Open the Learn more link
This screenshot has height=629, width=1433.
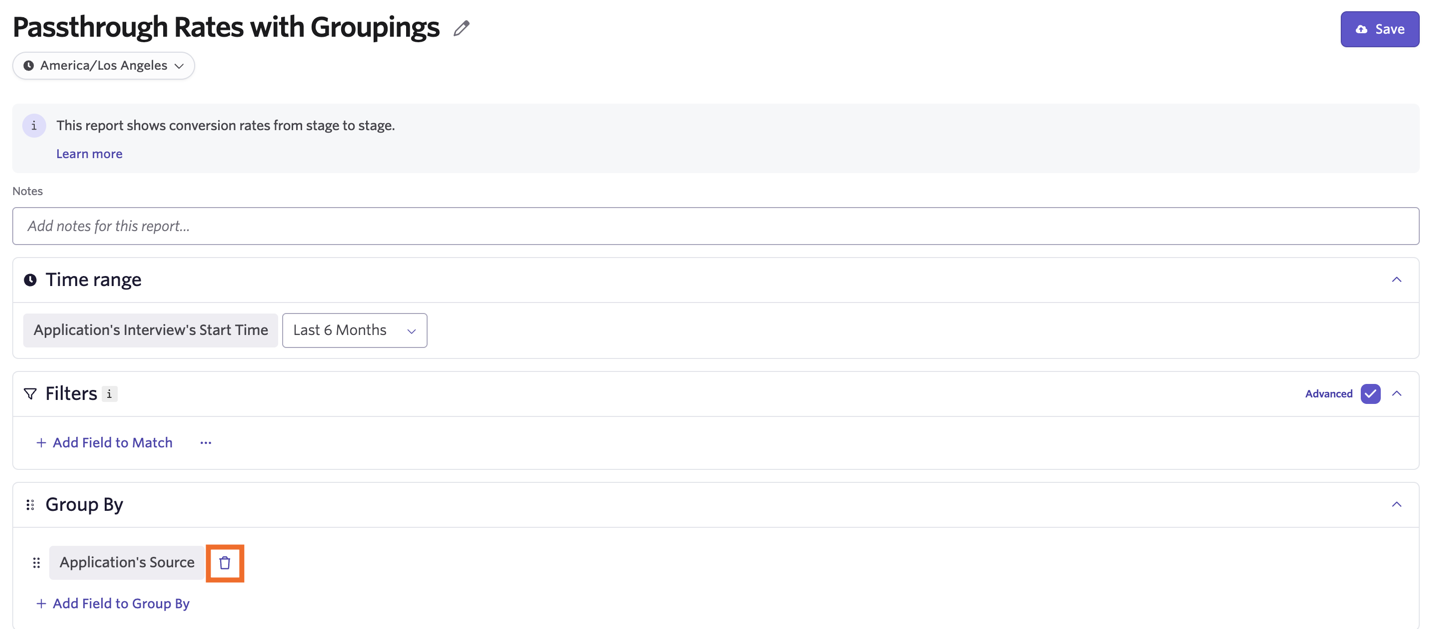coord(89,154)
